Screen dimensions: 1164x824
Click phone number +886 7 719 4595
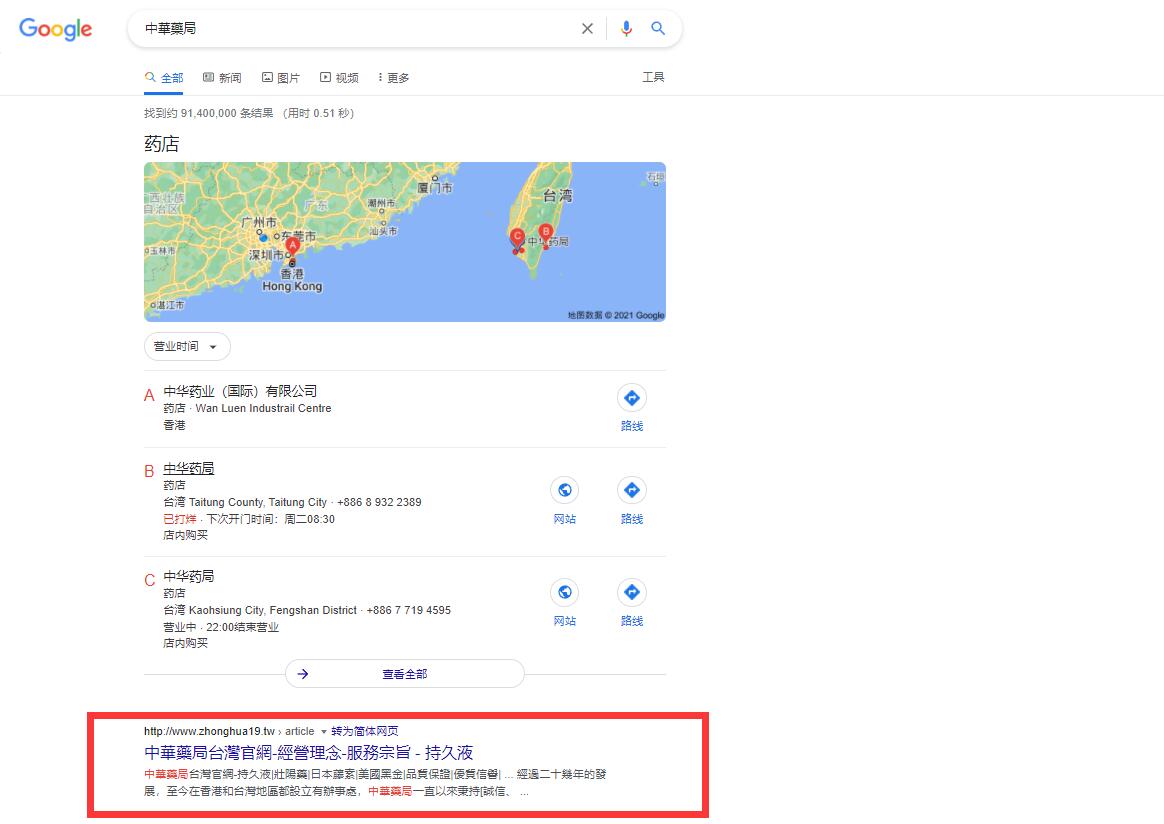tap(408, 610)
